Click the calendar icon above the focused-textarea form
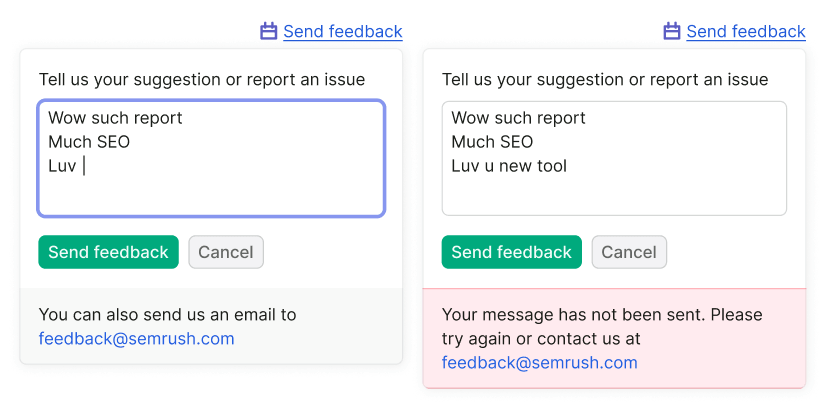Image resolution: width=826 pixels, height=408 pixels. [269, 31]
